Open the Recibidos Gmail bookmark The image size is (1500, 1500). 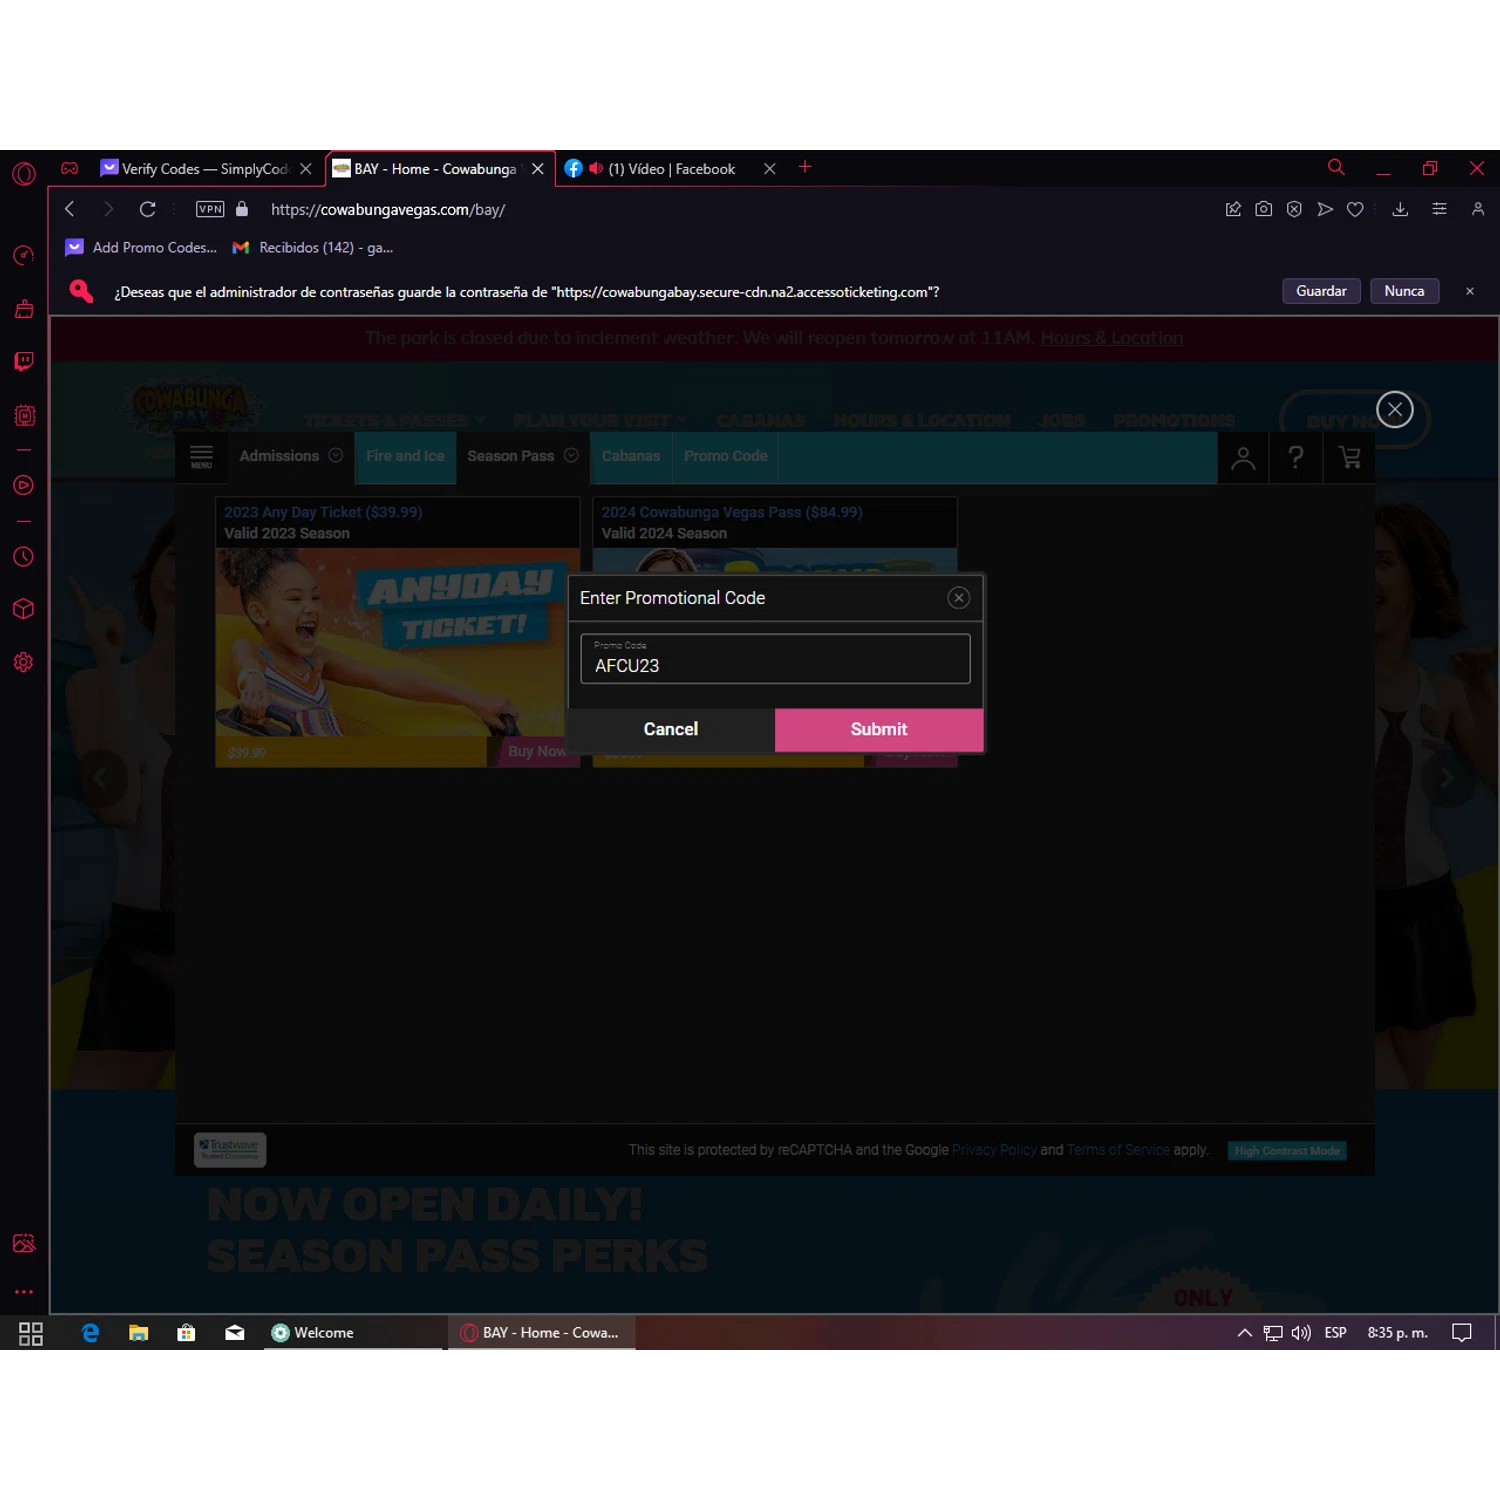312,247
